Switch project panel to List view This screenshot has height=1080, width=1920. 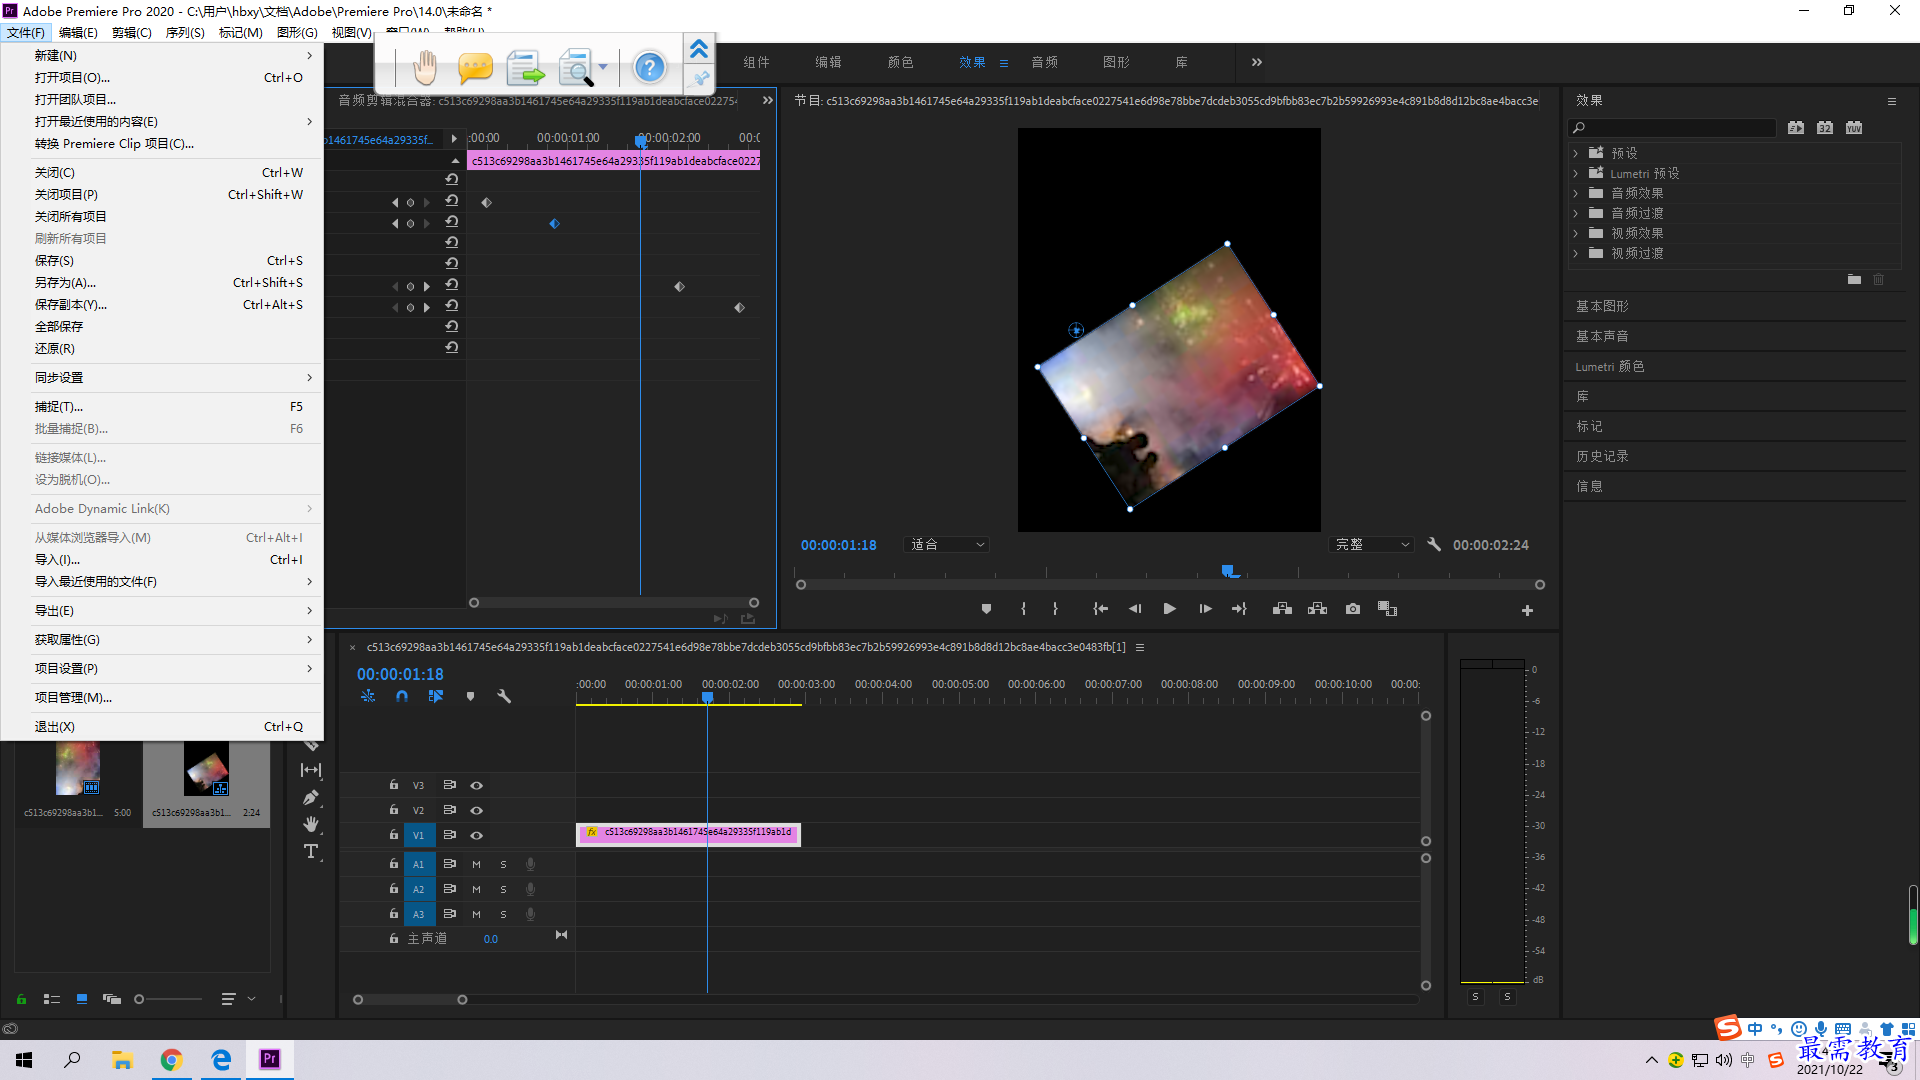52,998
